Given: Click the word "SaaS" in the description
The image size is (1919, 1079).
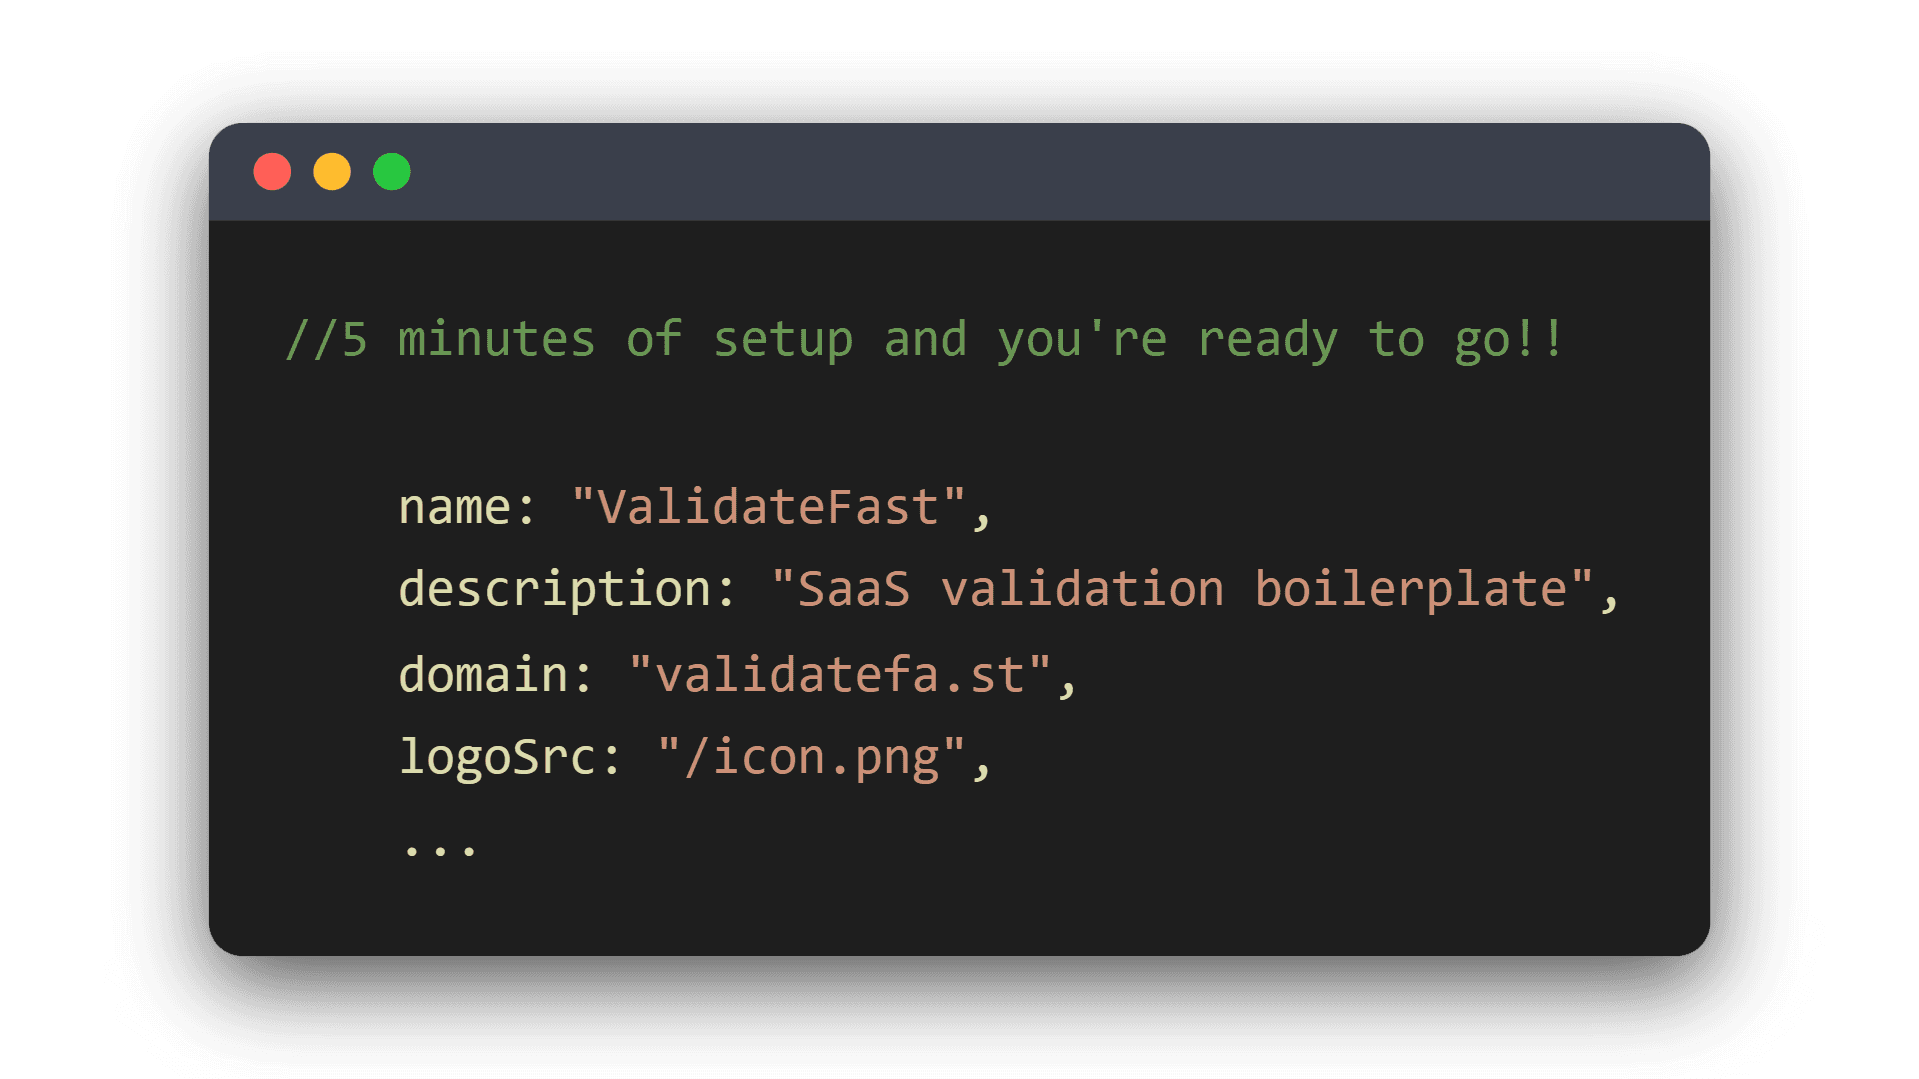Looking at the screenshot, I should tap(854, 589).
